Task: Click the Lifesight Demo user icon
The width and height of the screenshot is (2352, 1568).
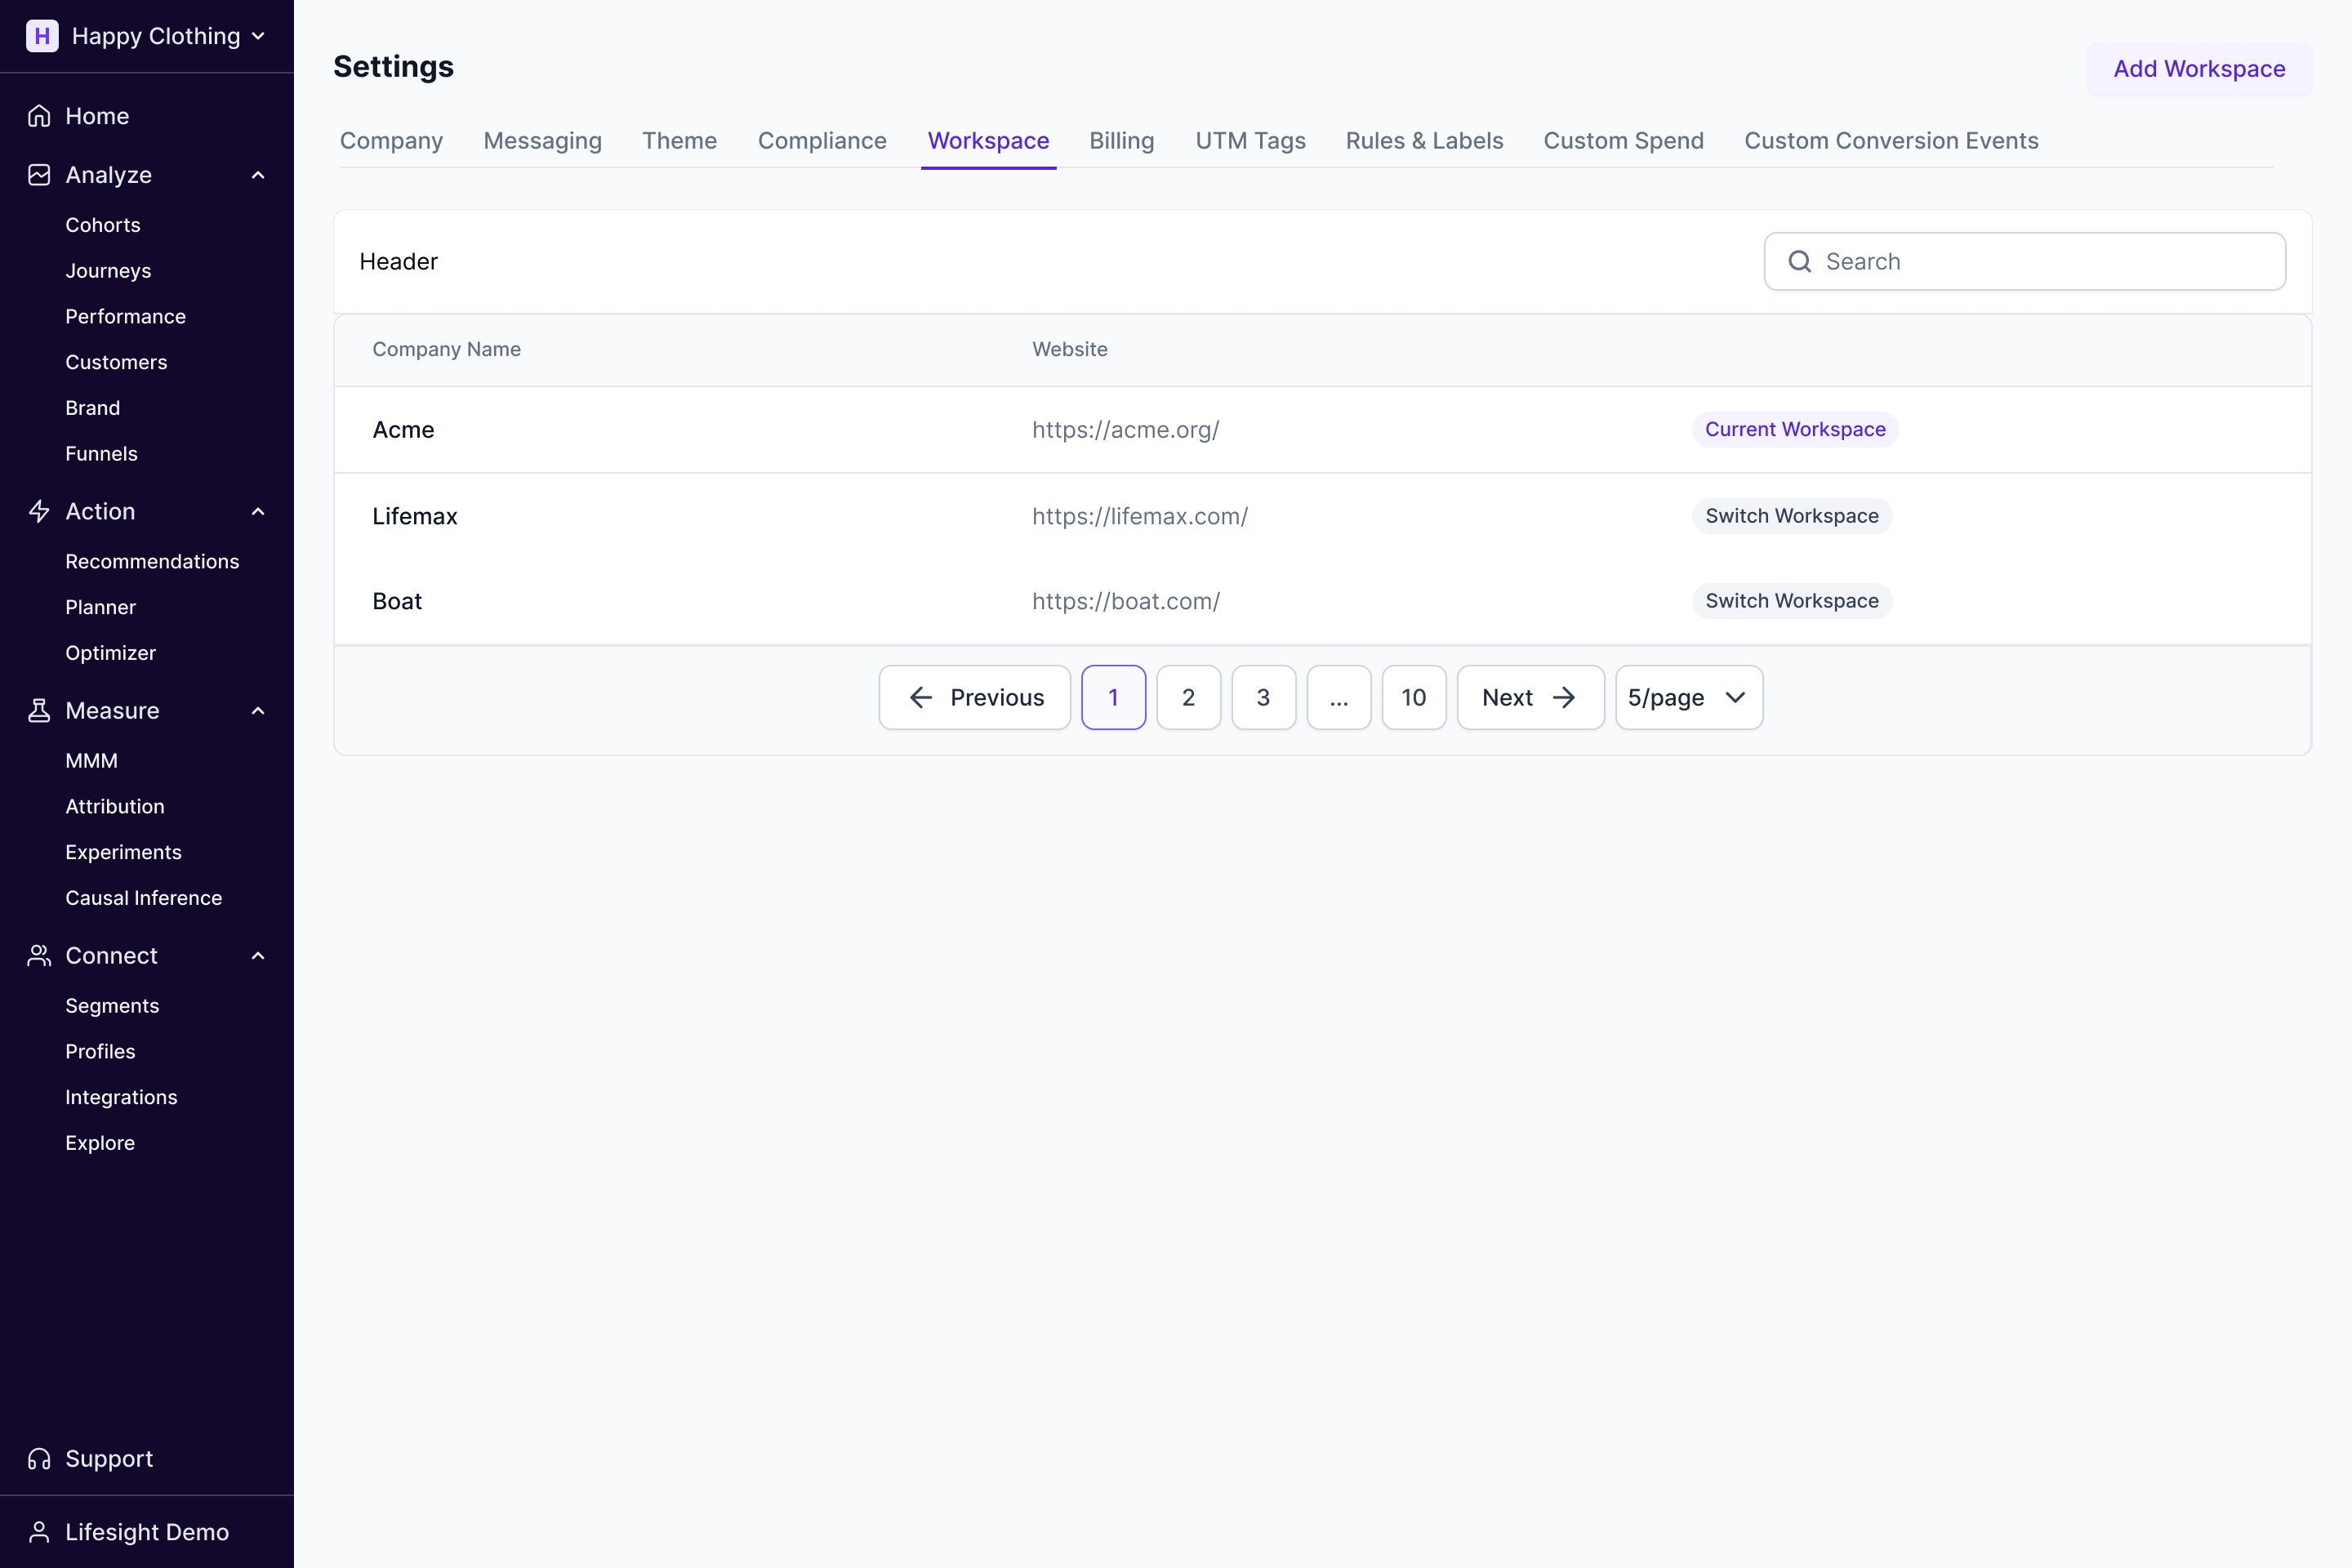Action: pos(39,1531)
